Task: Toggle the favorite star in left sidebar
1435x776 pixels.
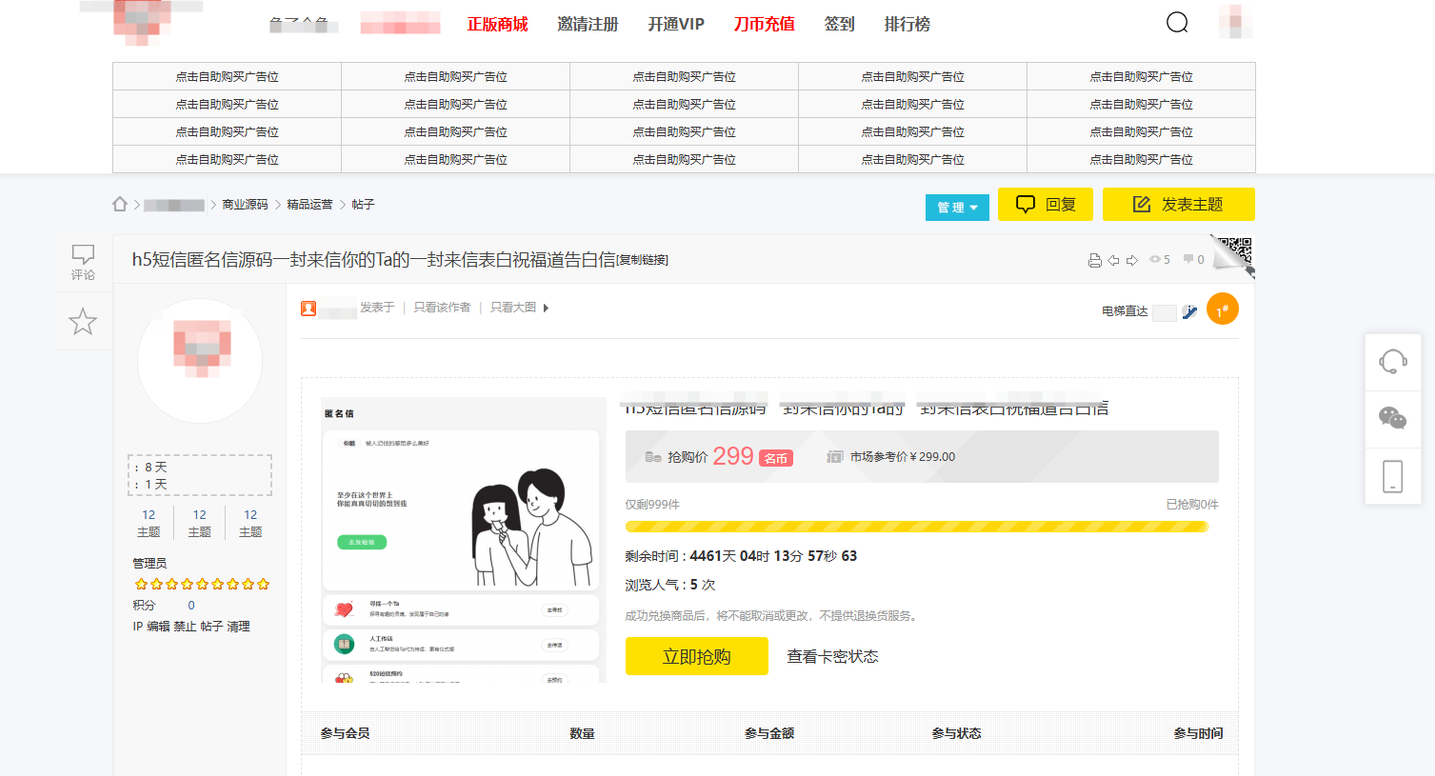Action: (x=82, y=321)
